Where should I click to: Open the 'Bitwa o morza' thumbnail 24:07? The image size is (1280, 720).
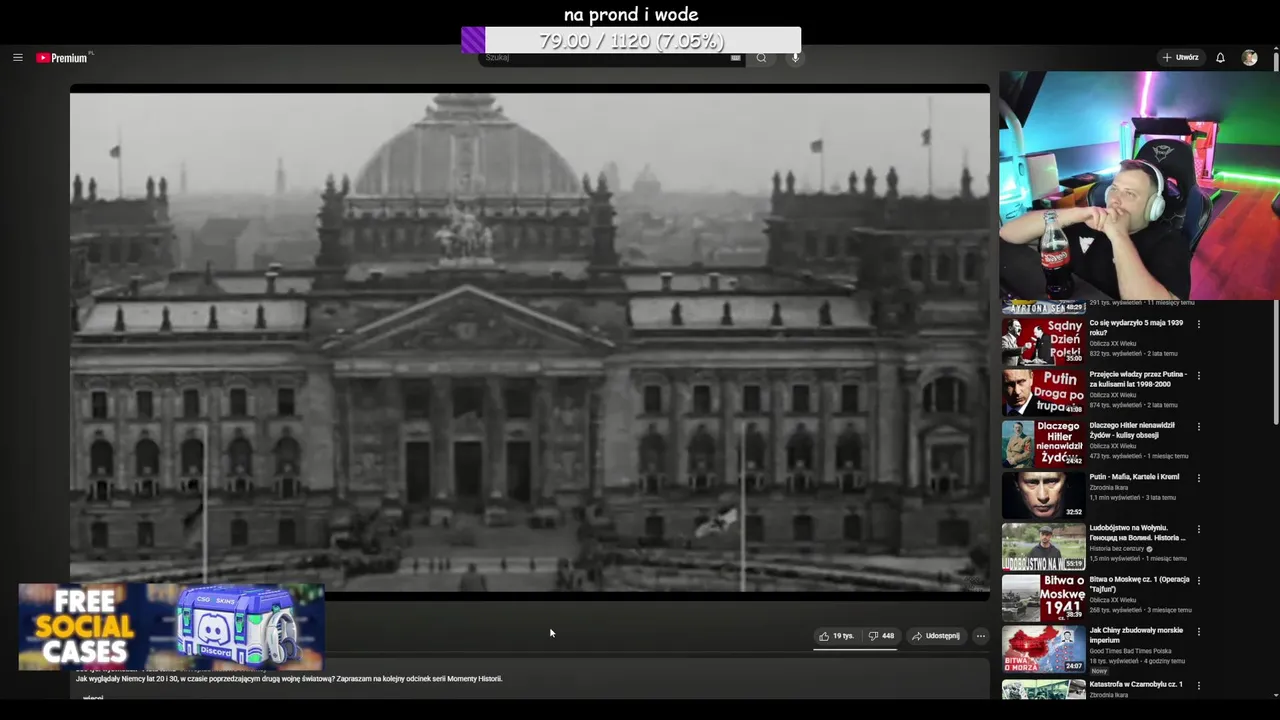(x=1043, y=649)
